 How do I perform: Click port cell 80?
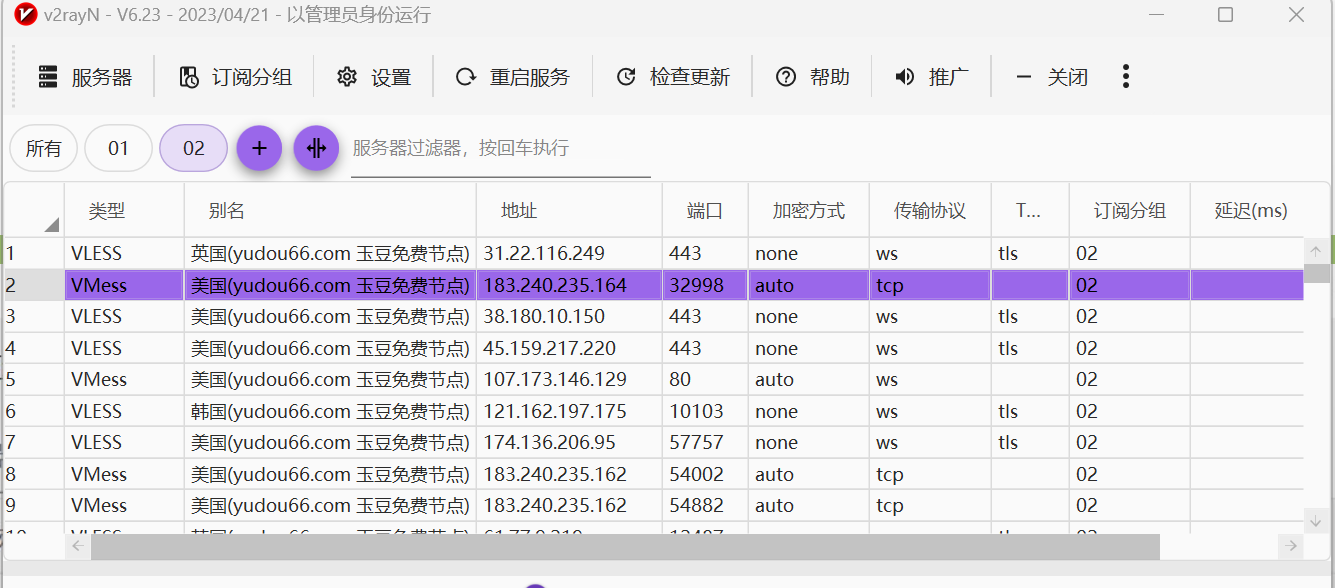(705, 380)
